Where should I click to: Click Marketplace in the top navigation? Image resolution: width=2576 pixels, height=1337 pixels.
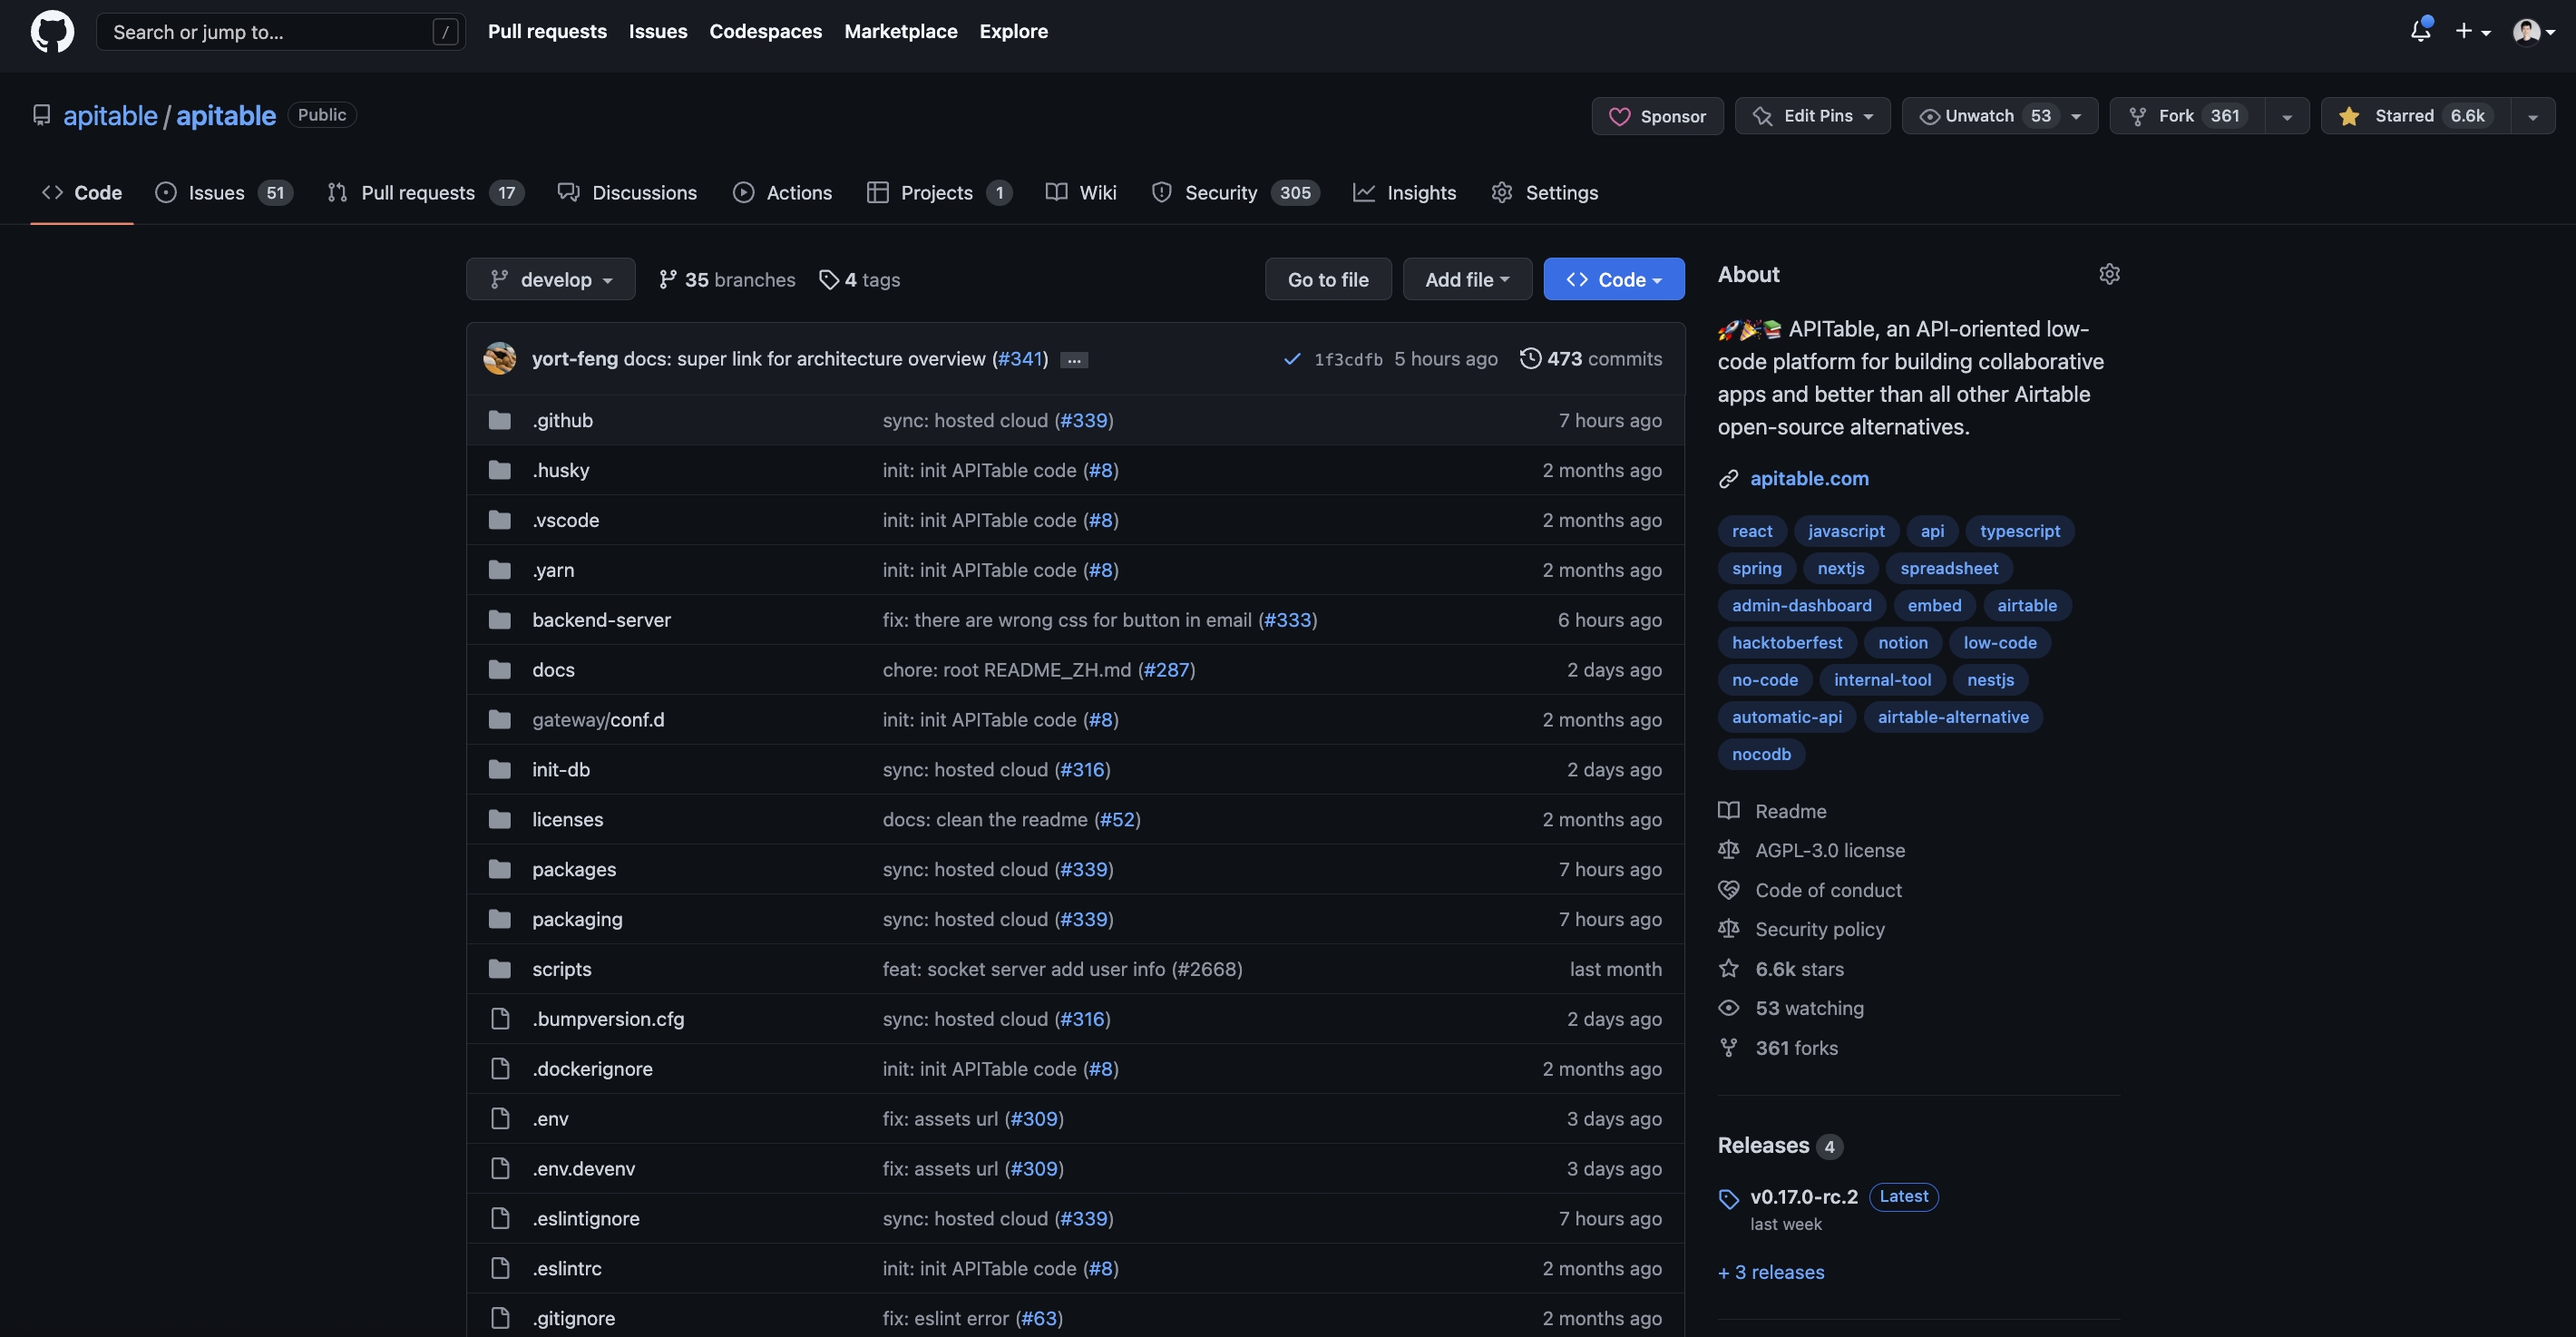[900, 31]
